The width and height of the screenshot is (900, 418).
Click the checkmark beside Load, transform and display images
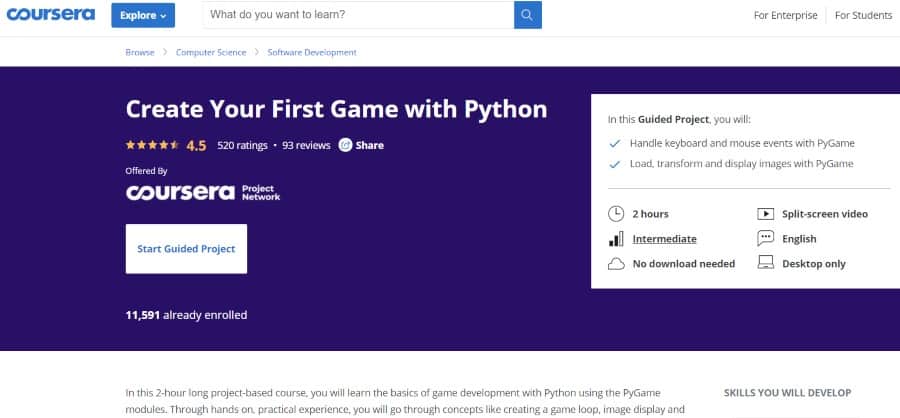(615, 164)
